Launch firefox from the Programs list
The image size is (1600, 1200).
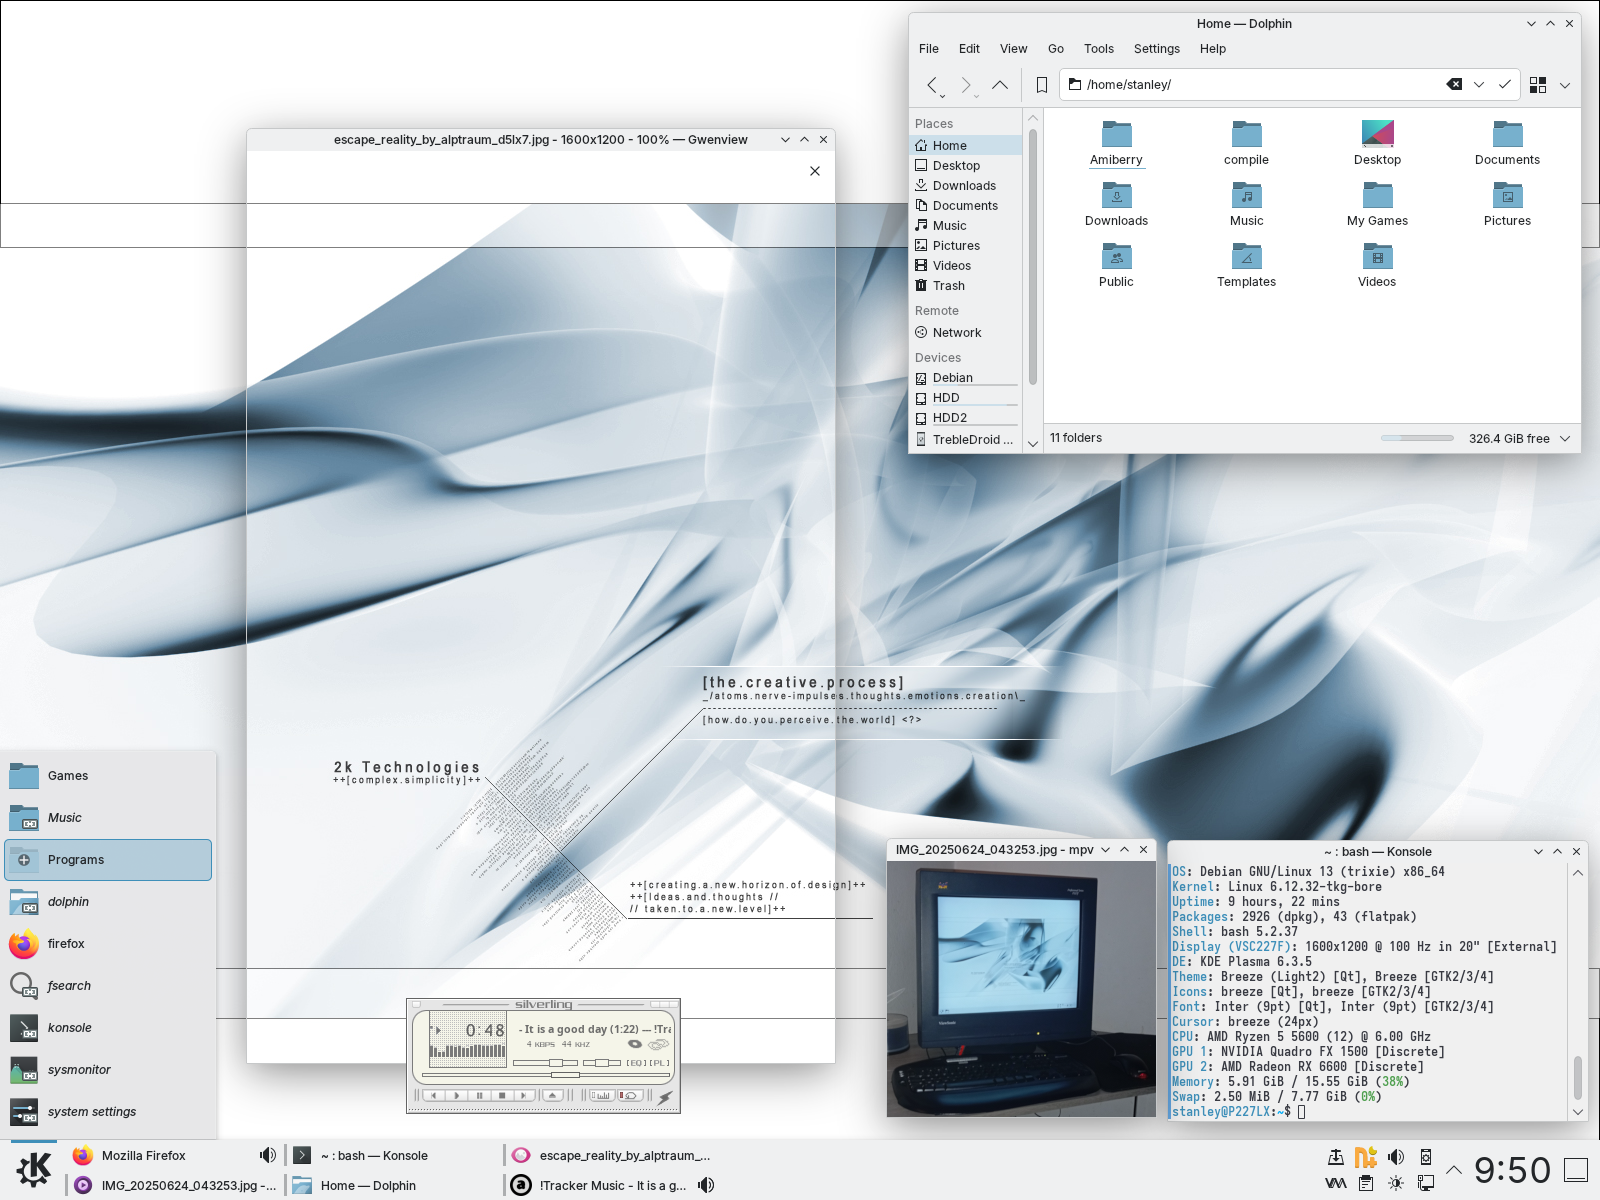(108, 944)
